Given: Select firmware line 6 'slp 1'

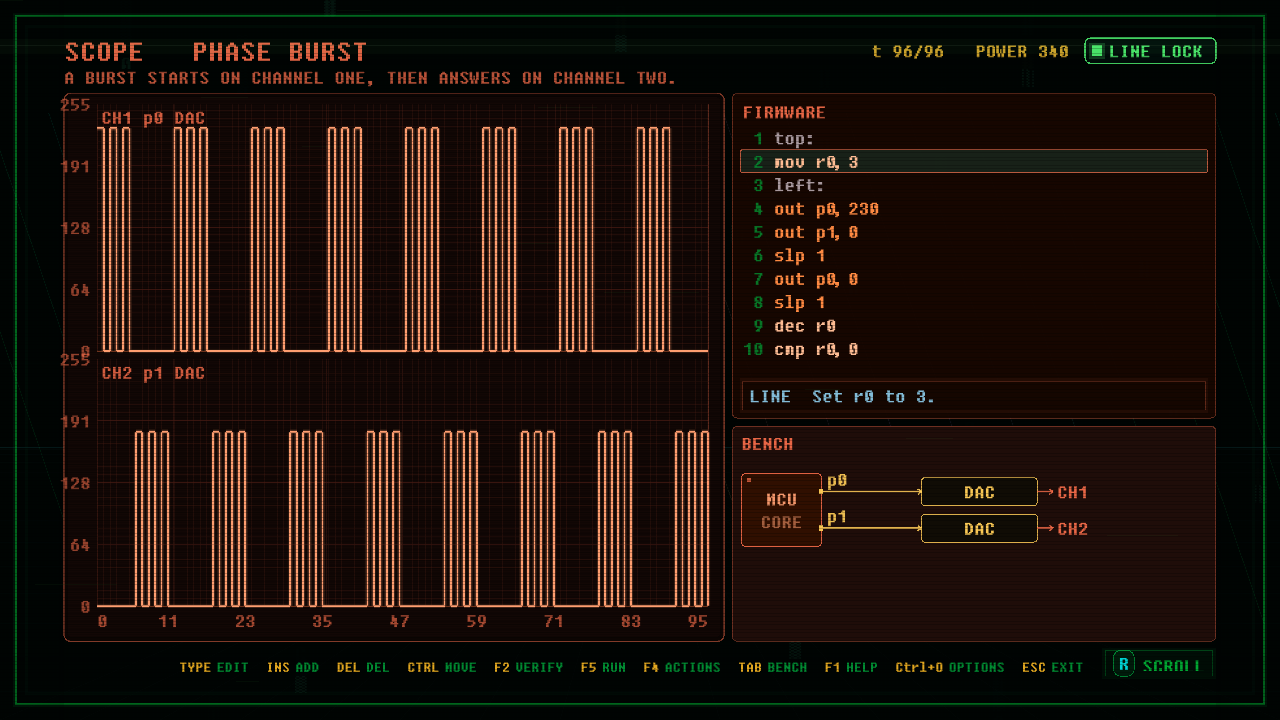Looking at the screenshot, I should pyautogui.click(x=974, y=256).
